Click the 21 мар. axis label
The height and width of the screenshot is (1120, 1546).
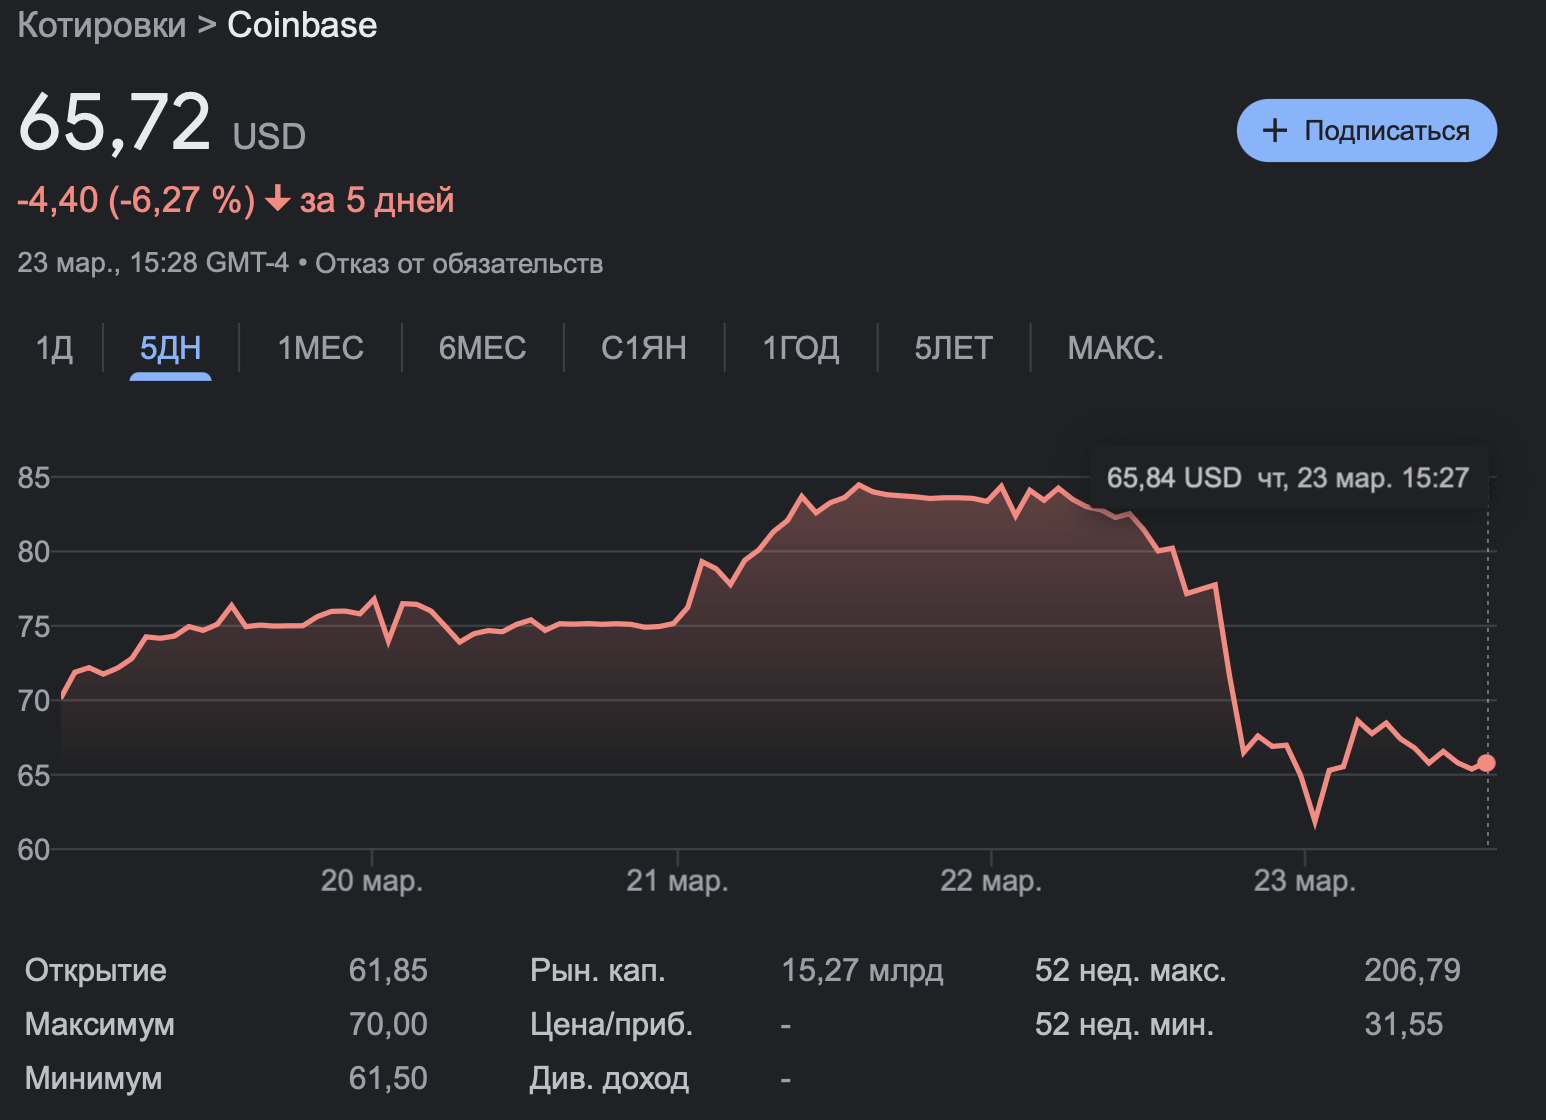[678, 881]
